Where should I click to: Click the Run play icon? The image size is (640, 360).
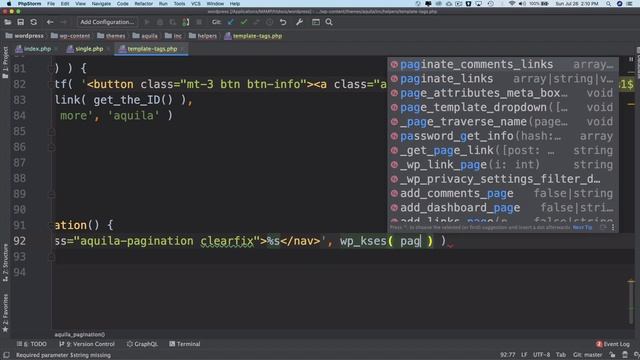click(147, 22)
